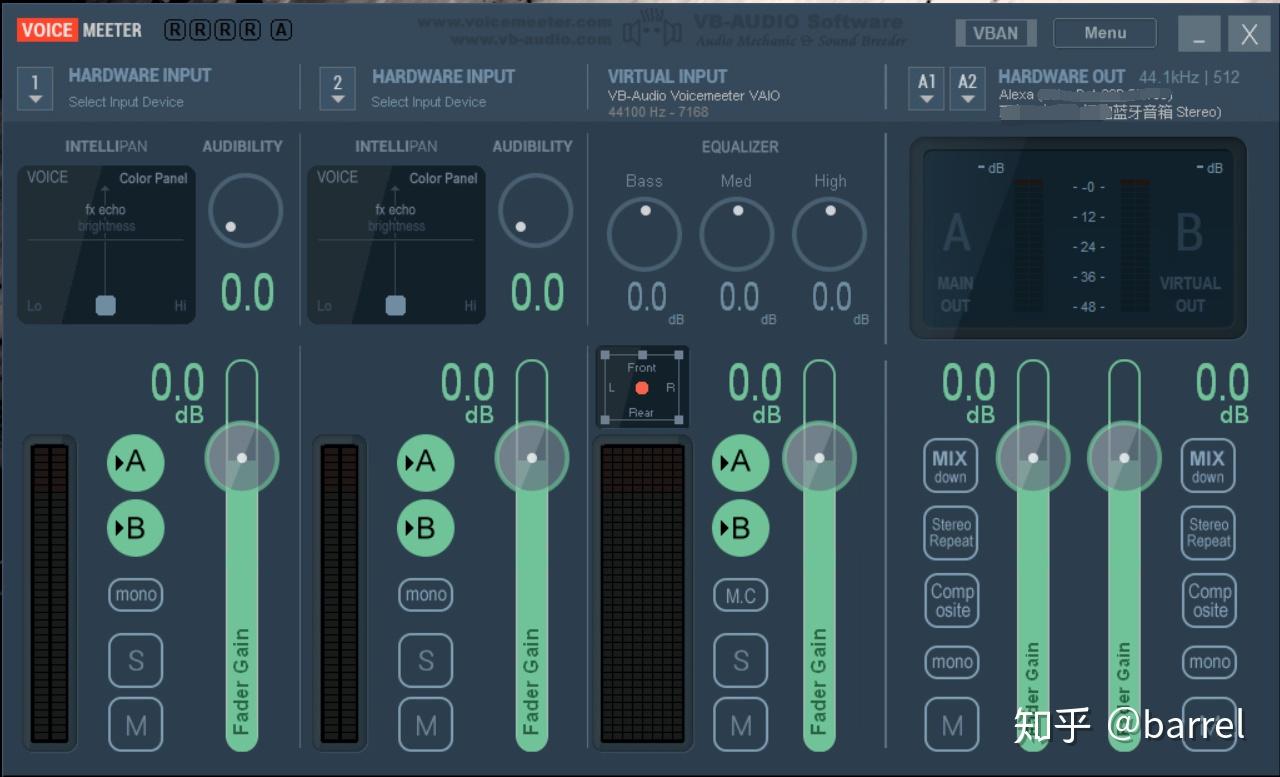Image resolution: width=1280 pixels, height=777 pixels.
Task: Enable mono on Hardware Input 2
Action: pos(426,595)
